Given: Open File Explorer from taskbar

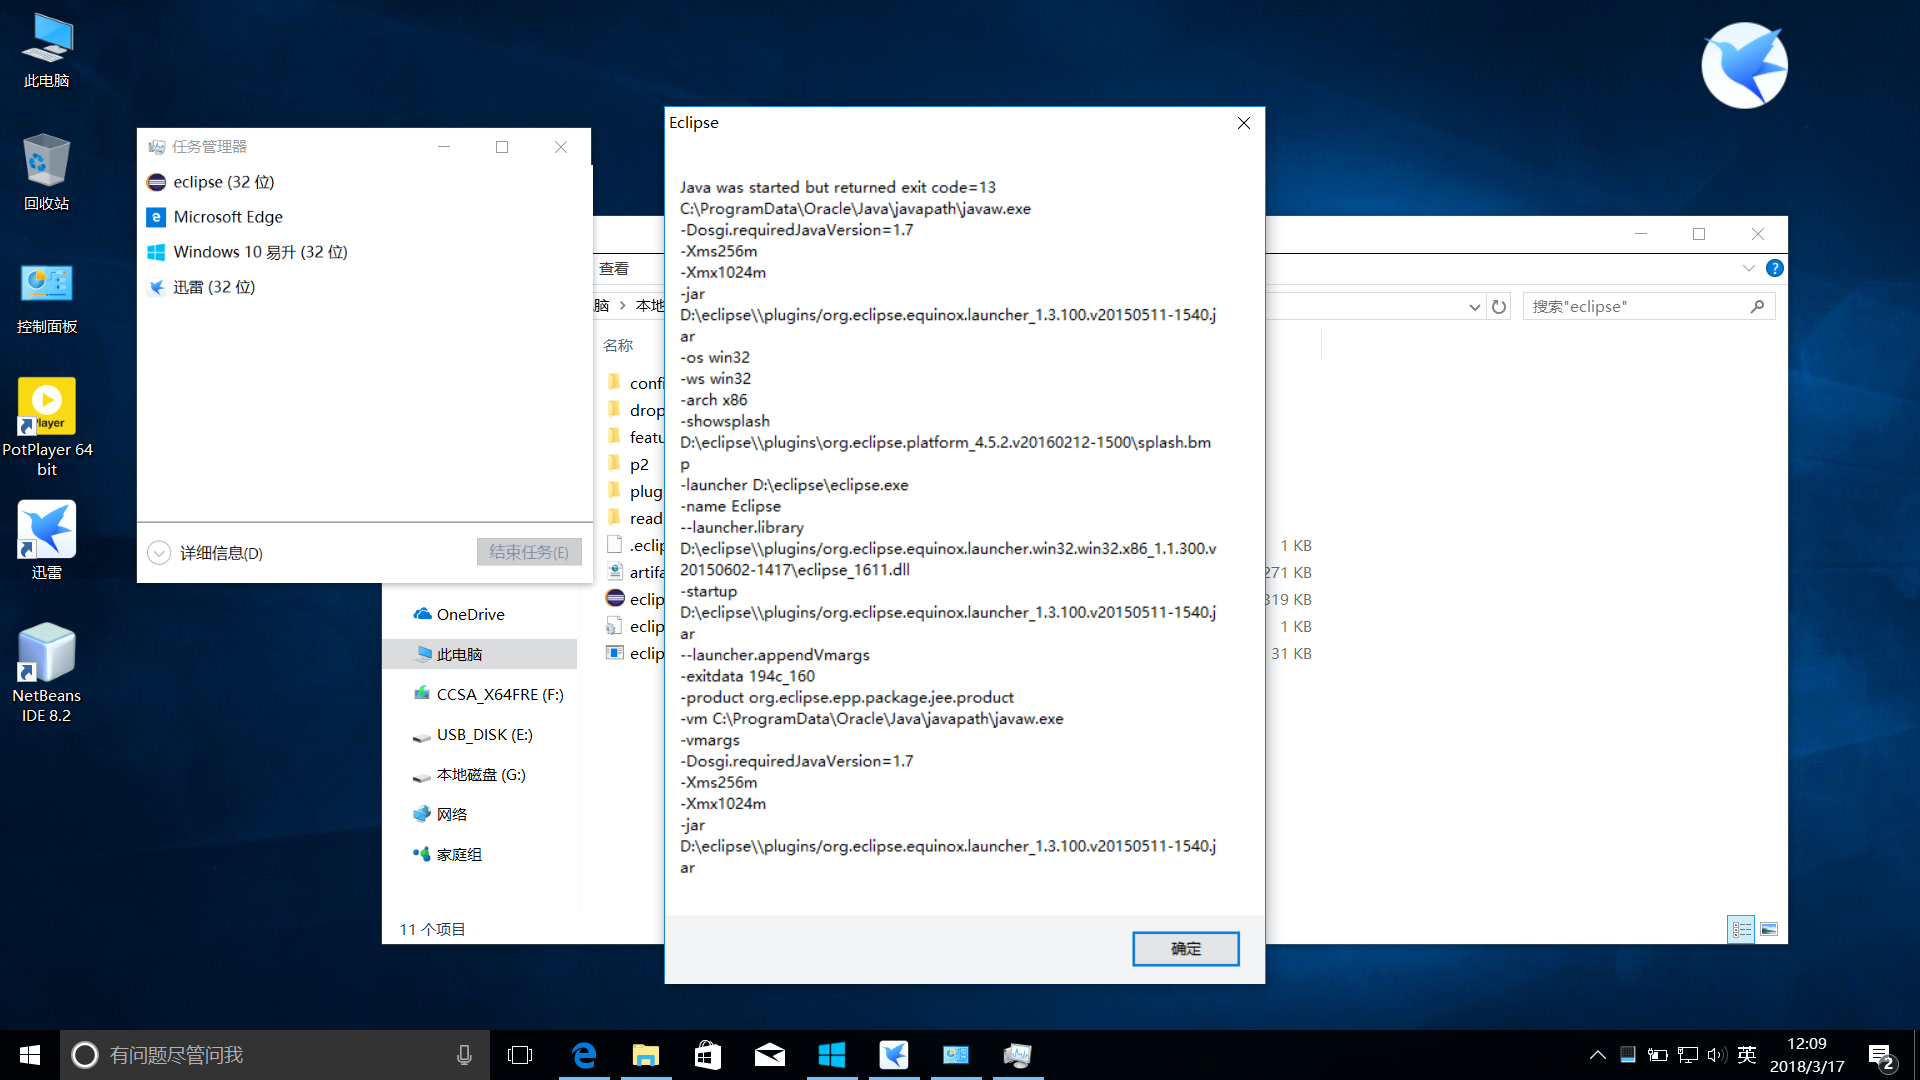Looking at the screenshot, I should pyautogui.click(x=646, y=1055).
